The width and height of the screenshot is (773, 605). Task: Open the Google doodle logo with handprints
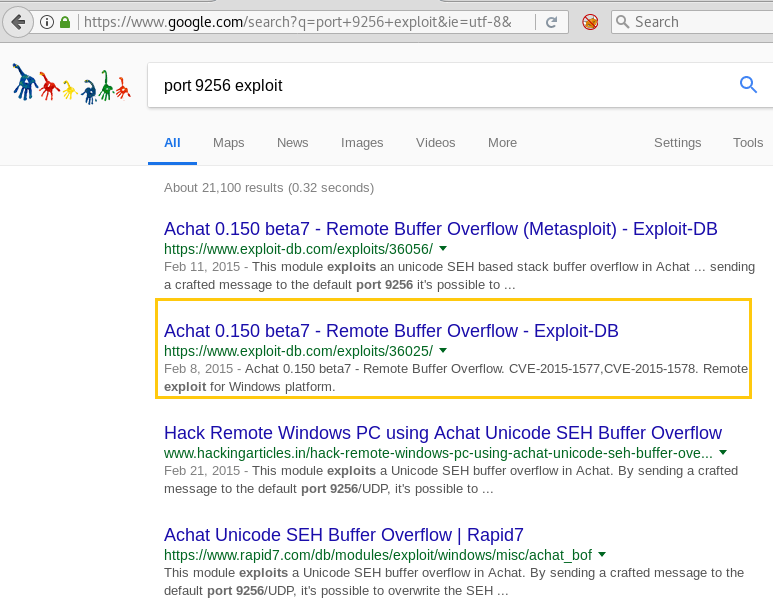click(71, 84)
